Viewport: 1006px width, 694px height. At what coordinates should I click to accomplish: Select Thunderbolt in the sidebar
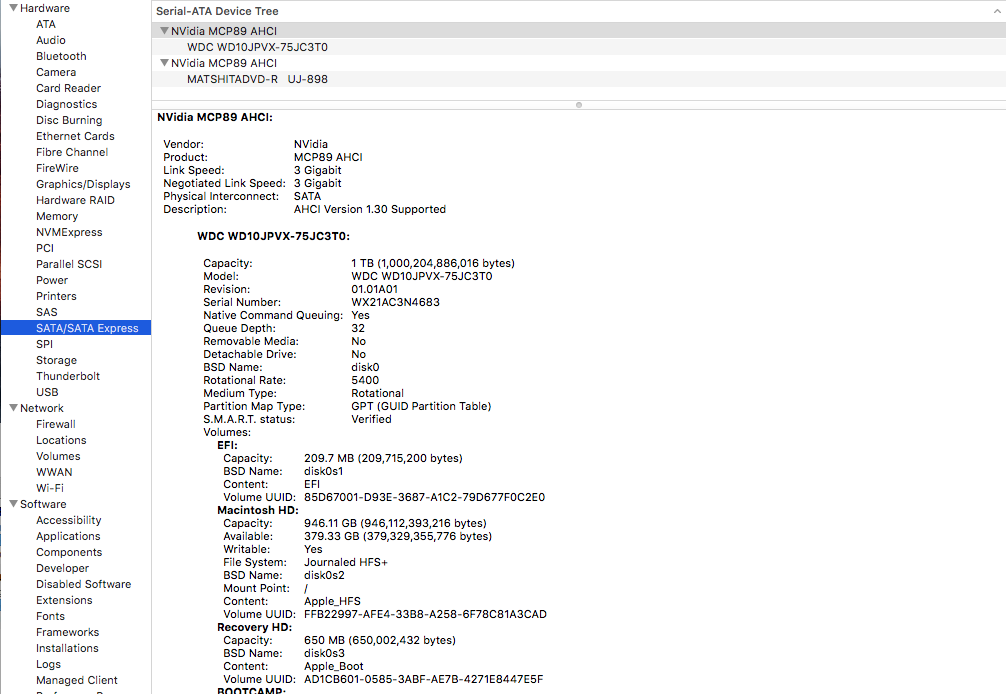point(67,377)
